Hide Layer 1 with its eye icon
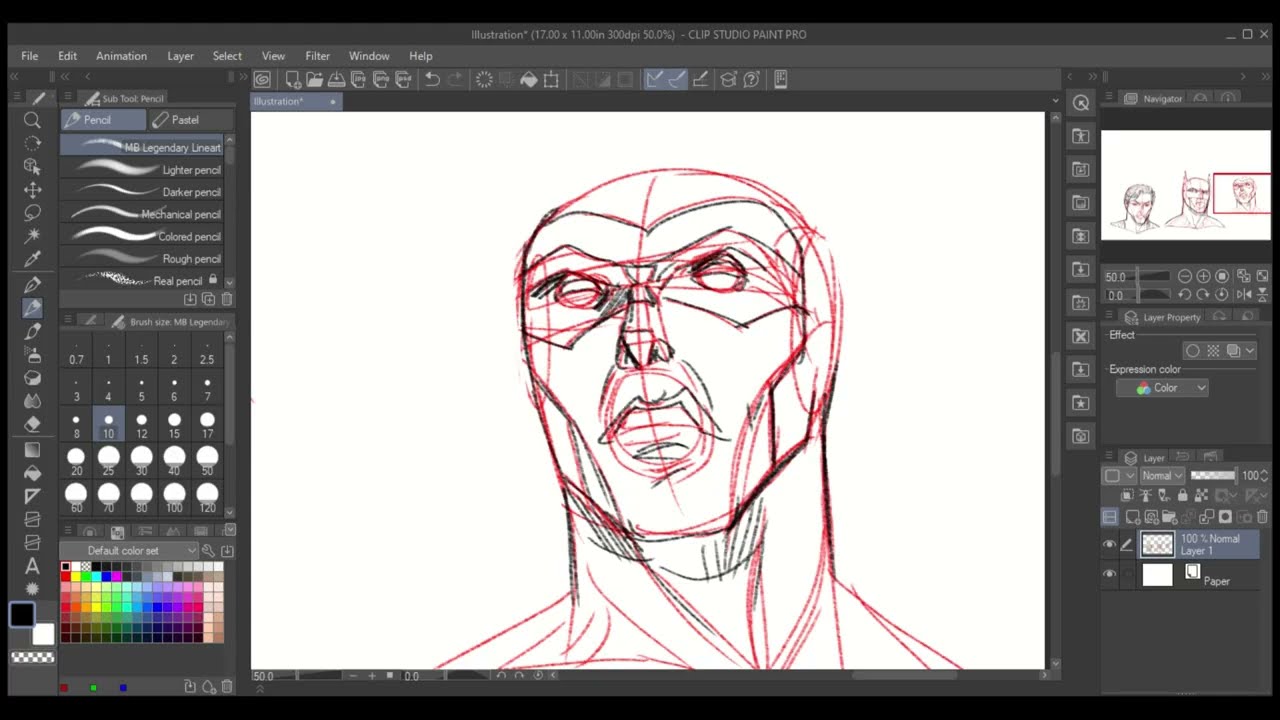 (1109, 545)
